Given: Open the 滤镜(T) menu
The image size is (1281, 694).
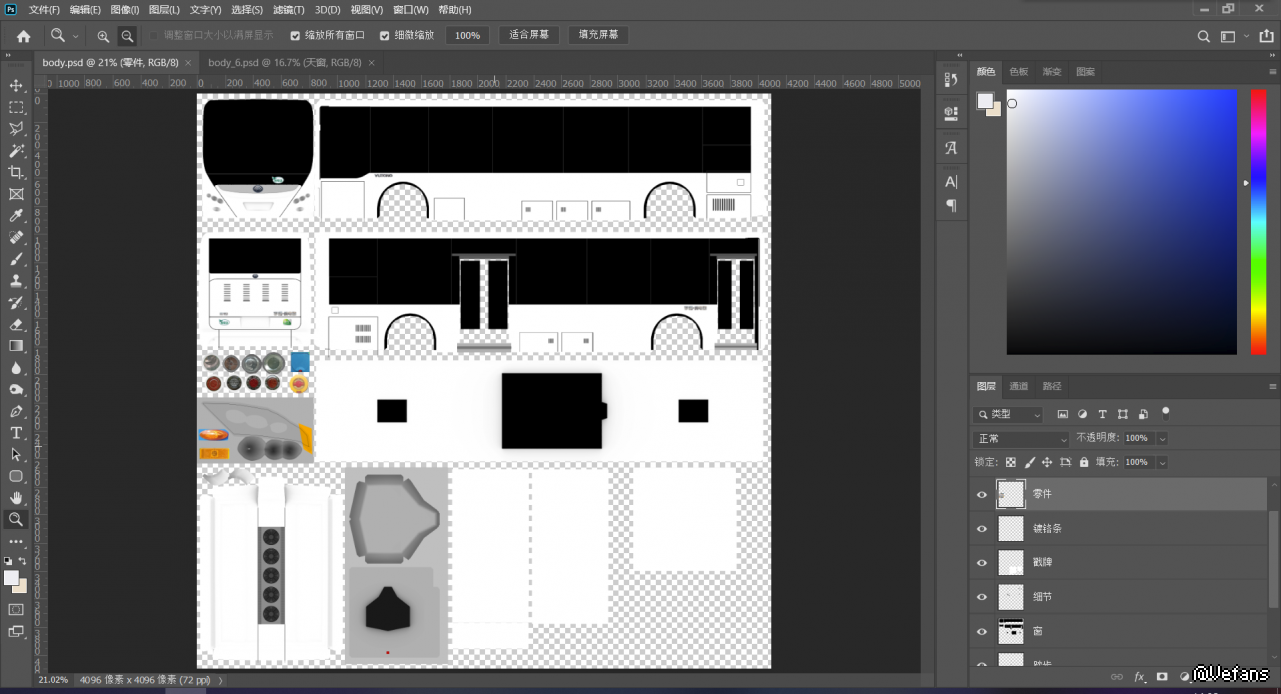Looking at the screenshot, I should pyautogui.click(x=289, y=10).
